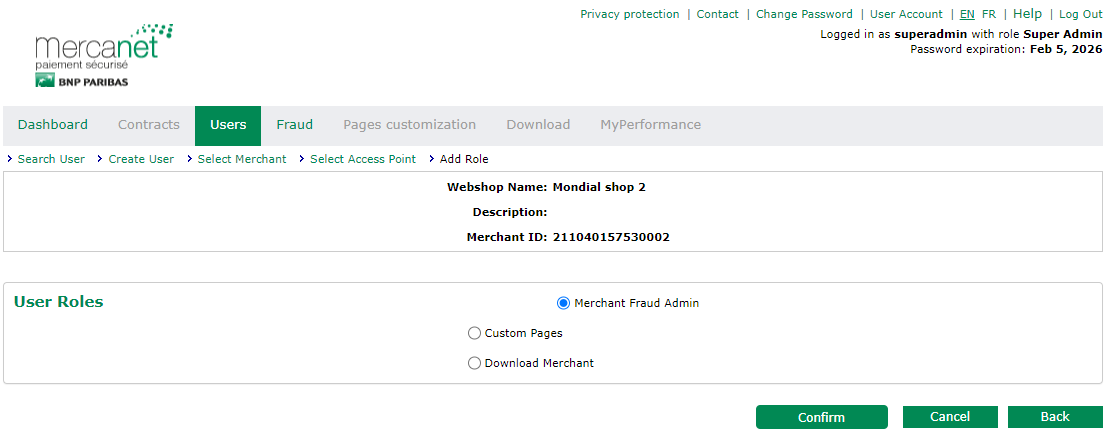Select Download Merchant user role
This screenshot has width=1111, height=441.
coord(474,363)
